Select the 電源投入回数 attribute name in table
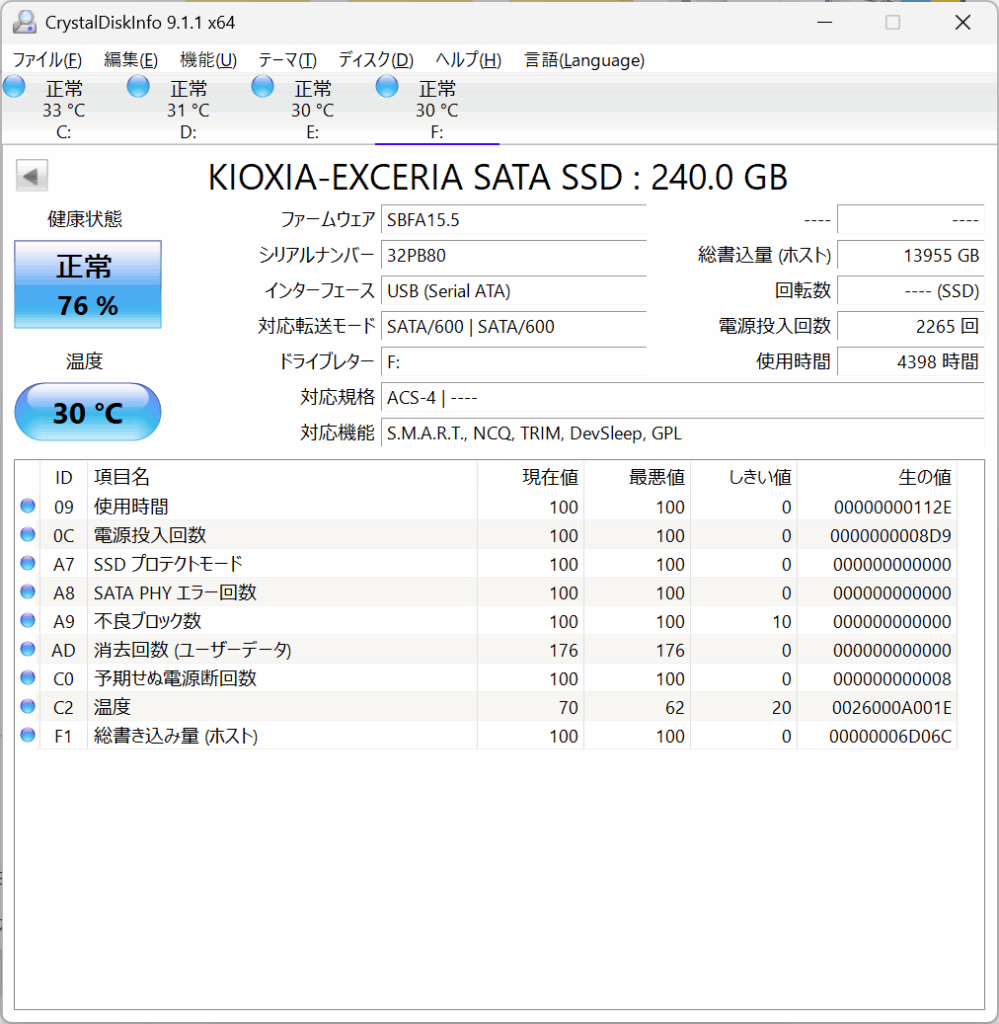Image resolution: width=999 pixels, height=1024 pixels. tap(150, 536)
